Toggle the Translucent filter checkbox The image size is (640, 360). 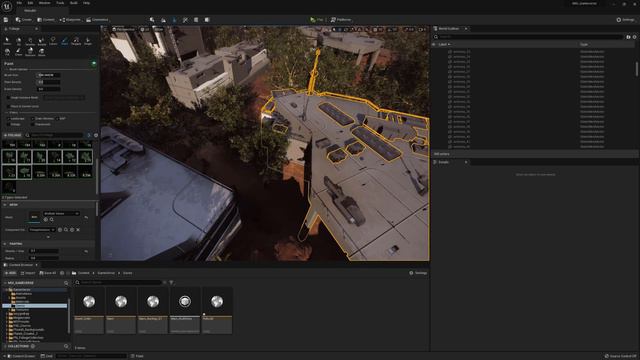click(32, 124)
